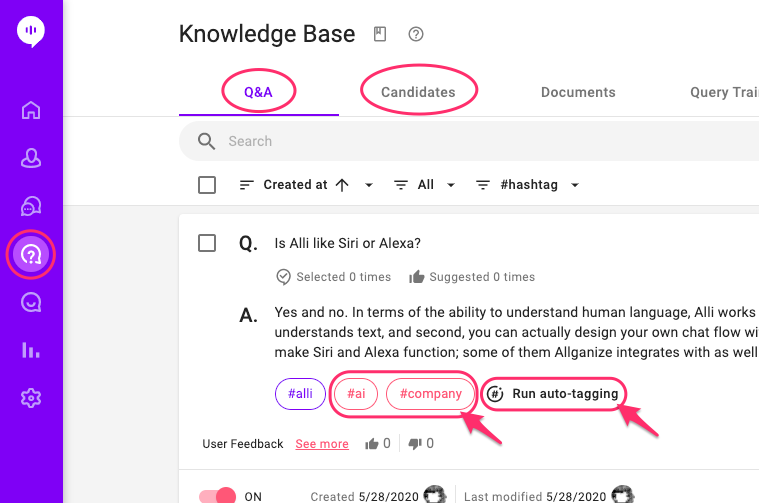The image size is (759, 503).
Task: Click the avatar next to Last modified date
Action: pyautogui.click(x=622, y=495)
